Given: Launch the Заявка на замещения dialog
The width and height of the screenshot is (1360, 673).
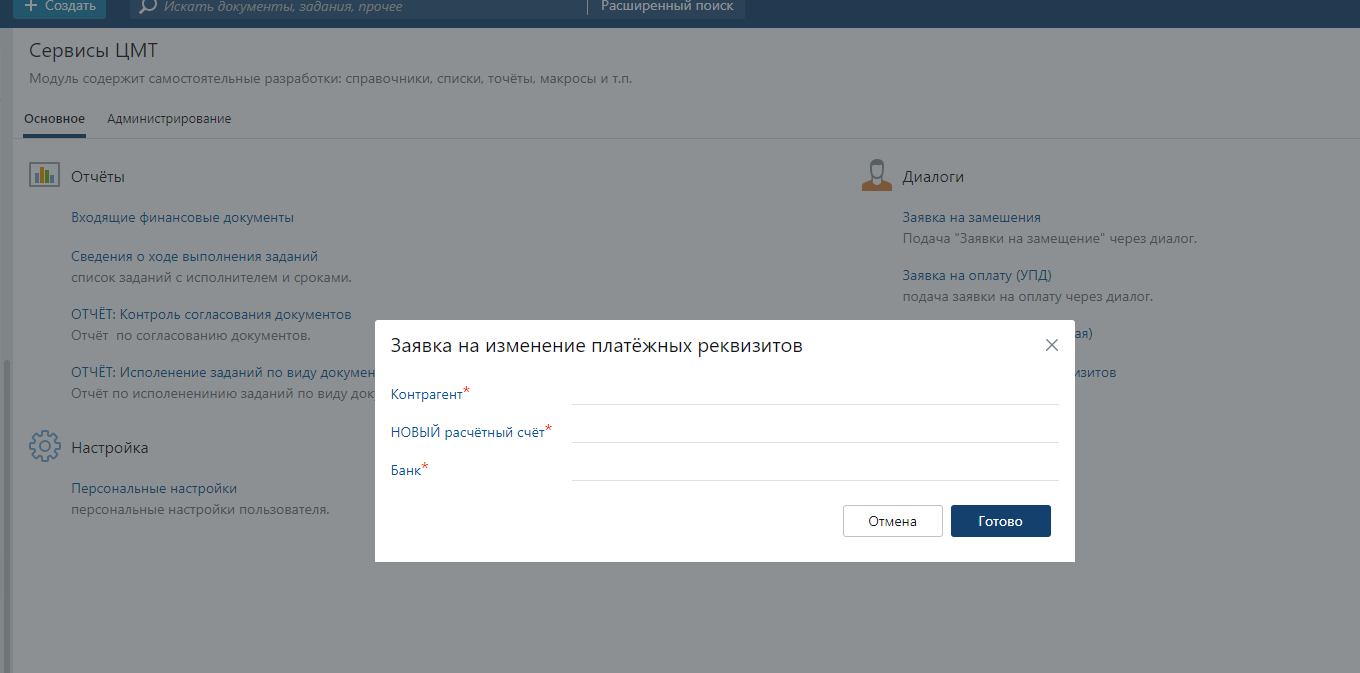Looking at the screenshot, I should pyautogui.click(x=971, y=217).
